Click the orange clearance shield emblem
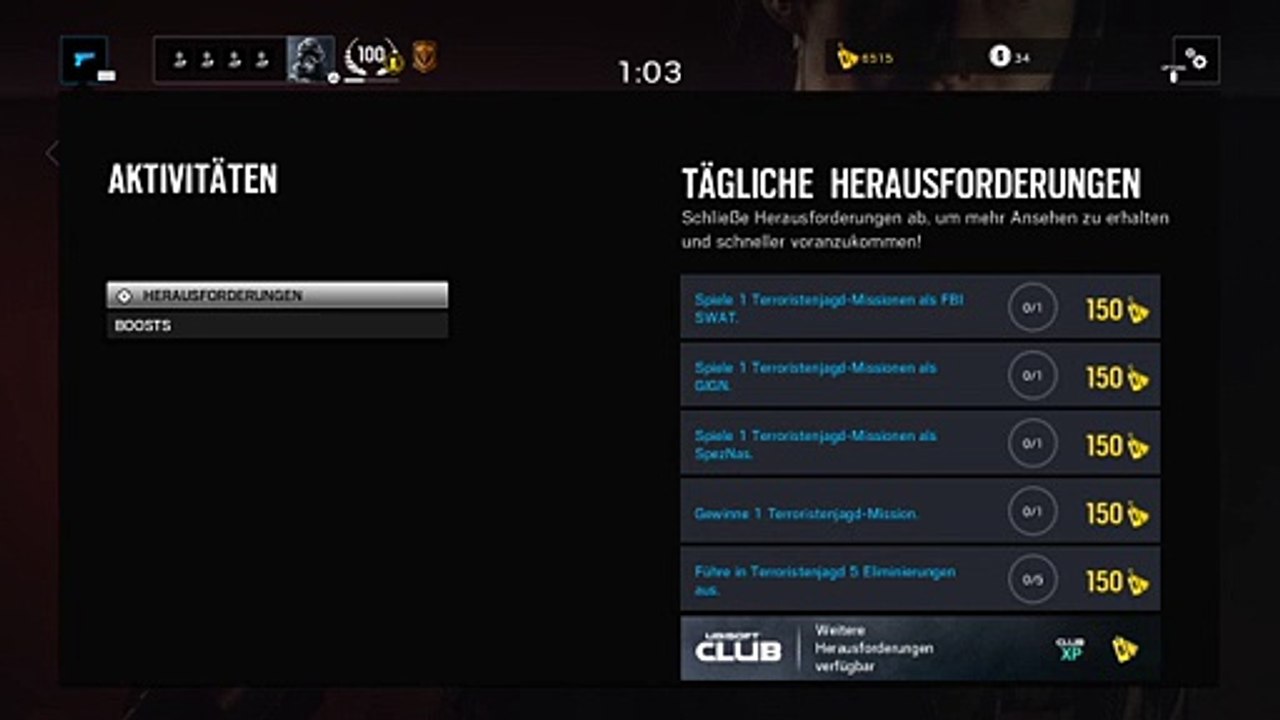Image resolution: width=1280 pixels, height=720 pixels. coord(424,57)
